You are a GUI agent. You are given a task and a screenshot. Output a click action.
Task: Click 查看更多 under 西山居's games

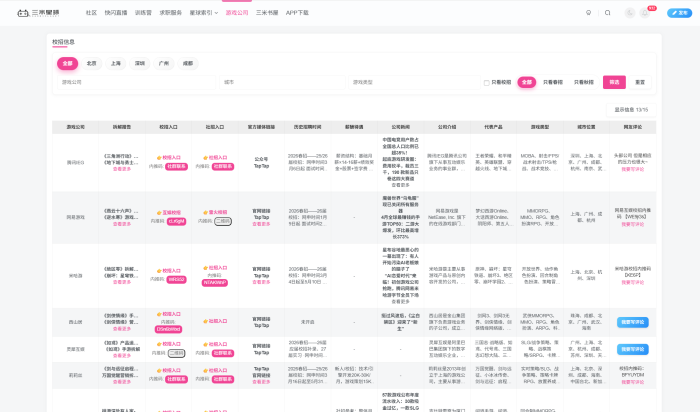(x=121, y=329)
